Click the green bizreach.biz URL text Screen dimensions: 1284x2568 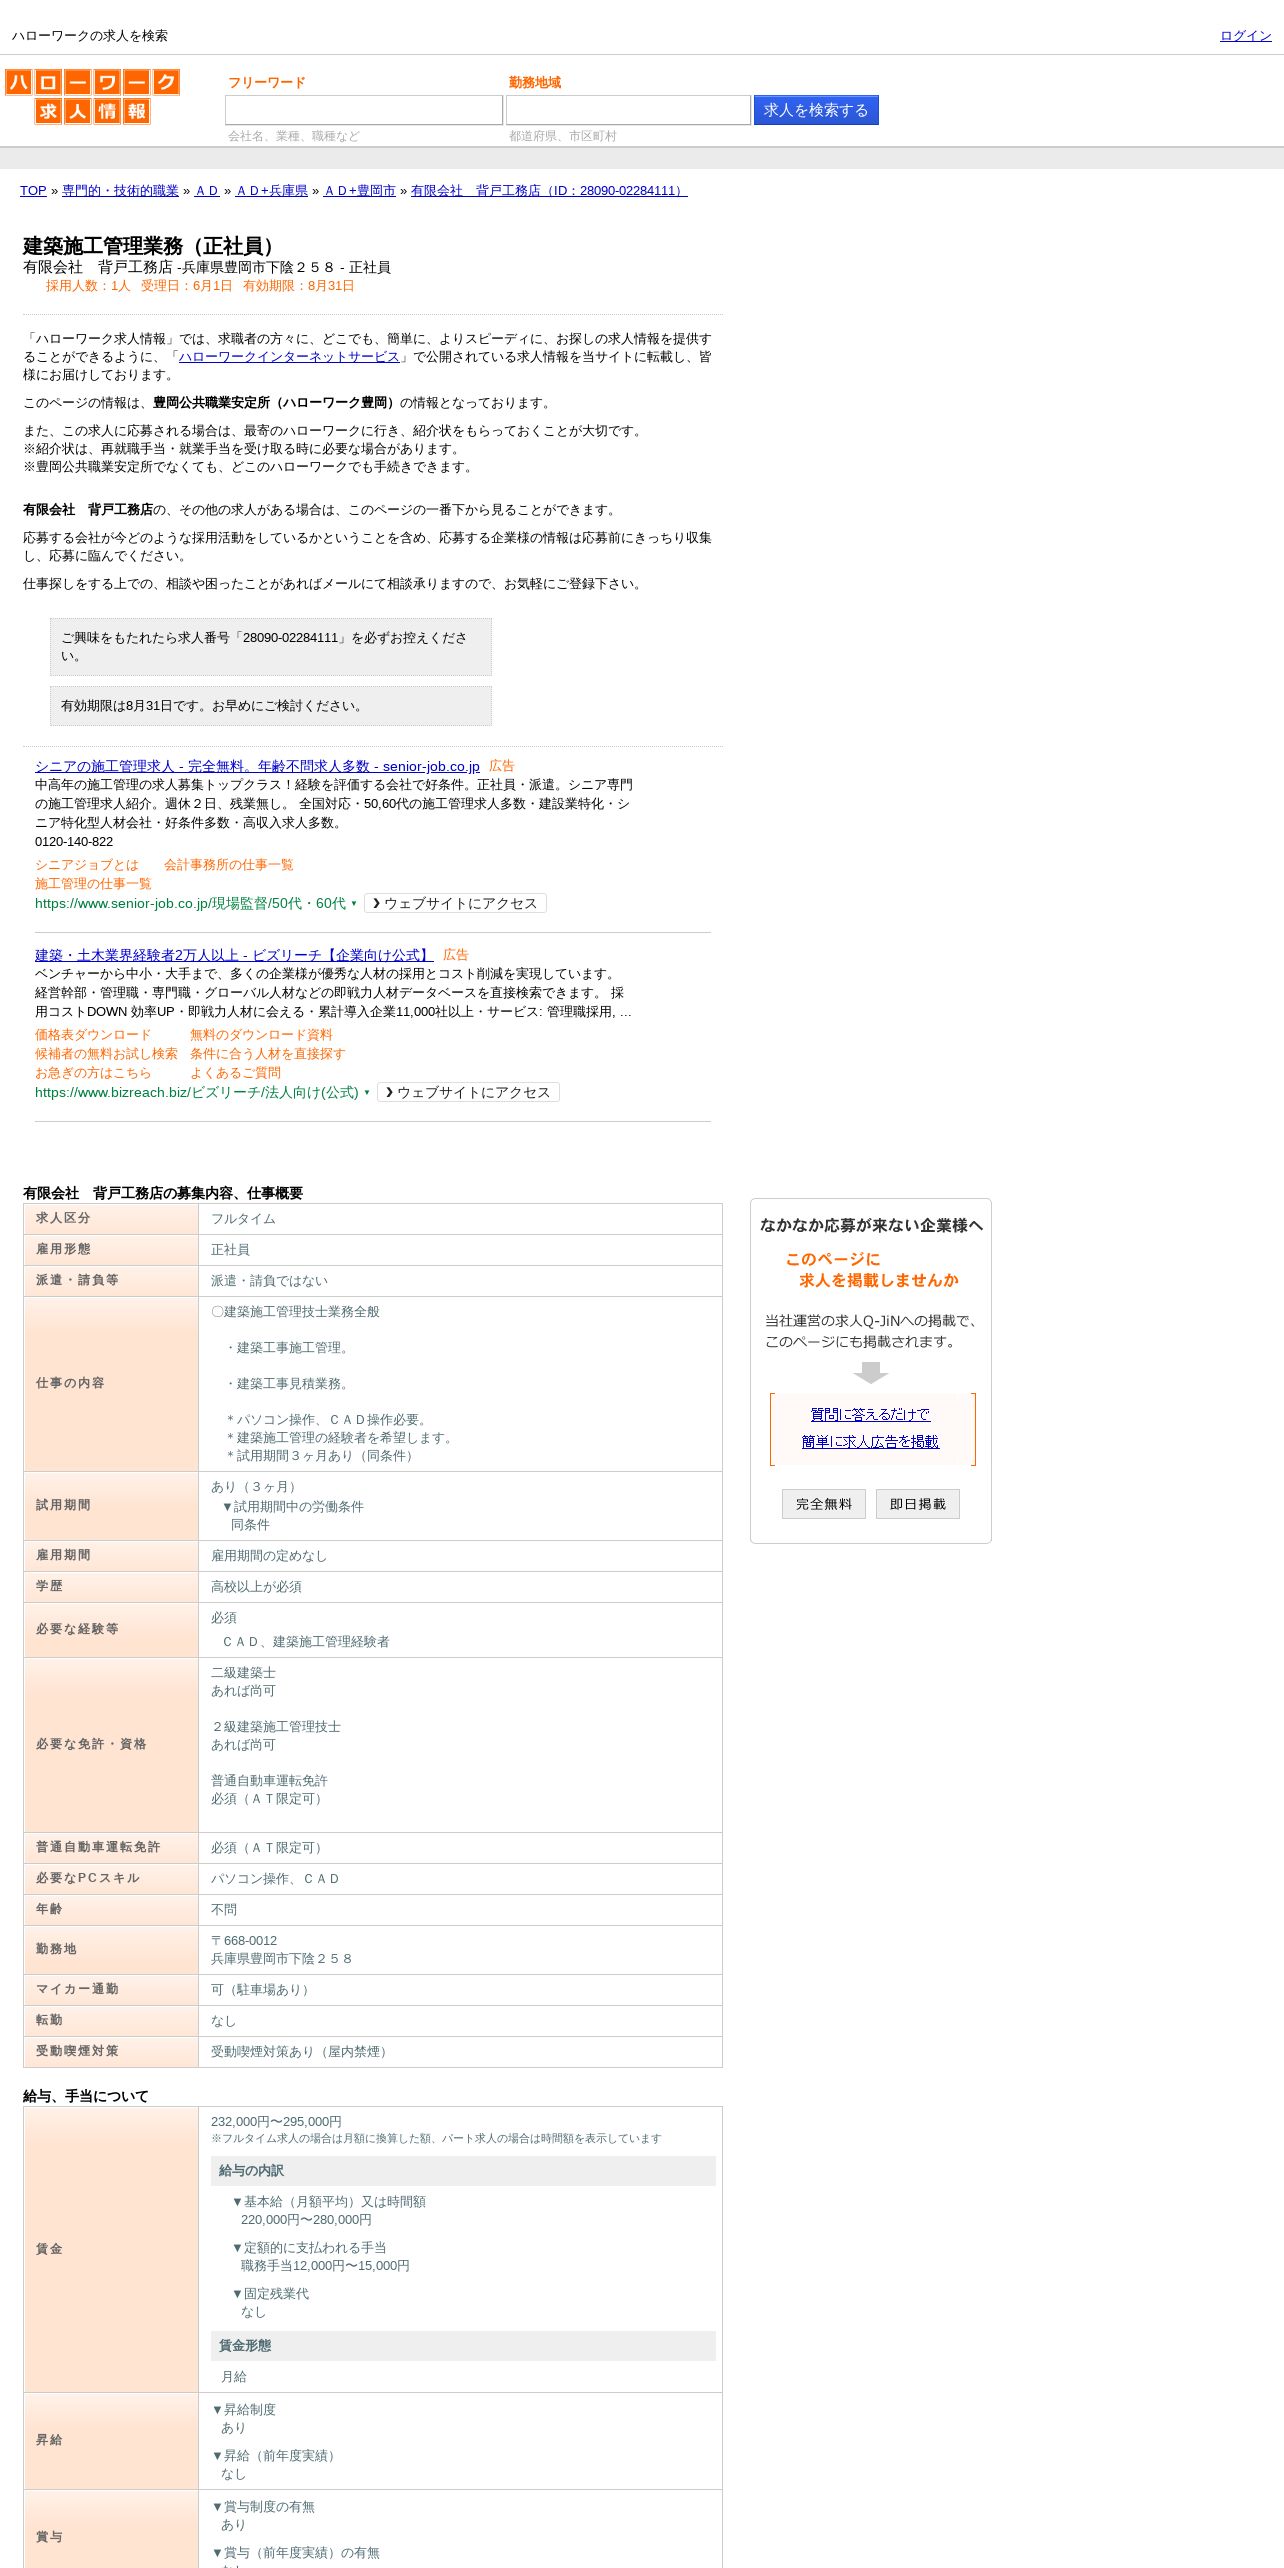point(197,1093)
